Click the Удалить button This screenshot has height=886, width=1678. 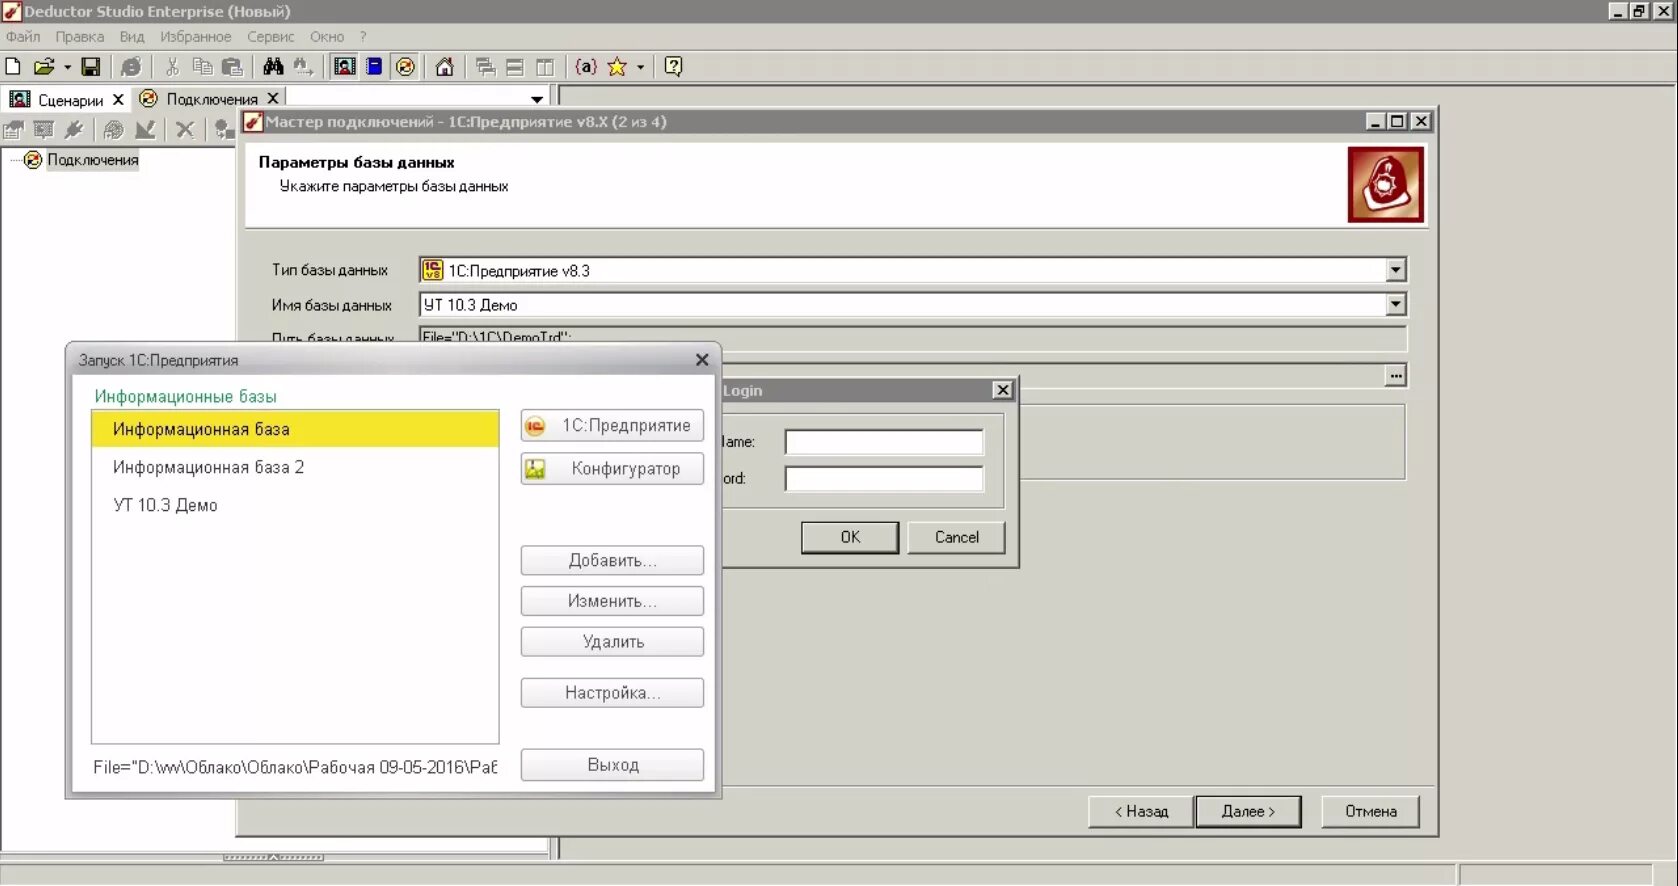tap(612, 642)
